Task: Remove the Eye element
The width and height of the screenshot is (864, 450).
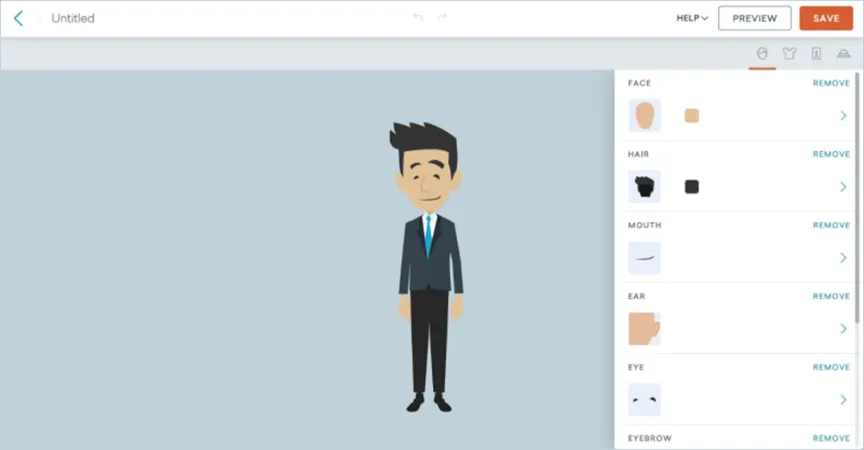Action: pos(831,367)
